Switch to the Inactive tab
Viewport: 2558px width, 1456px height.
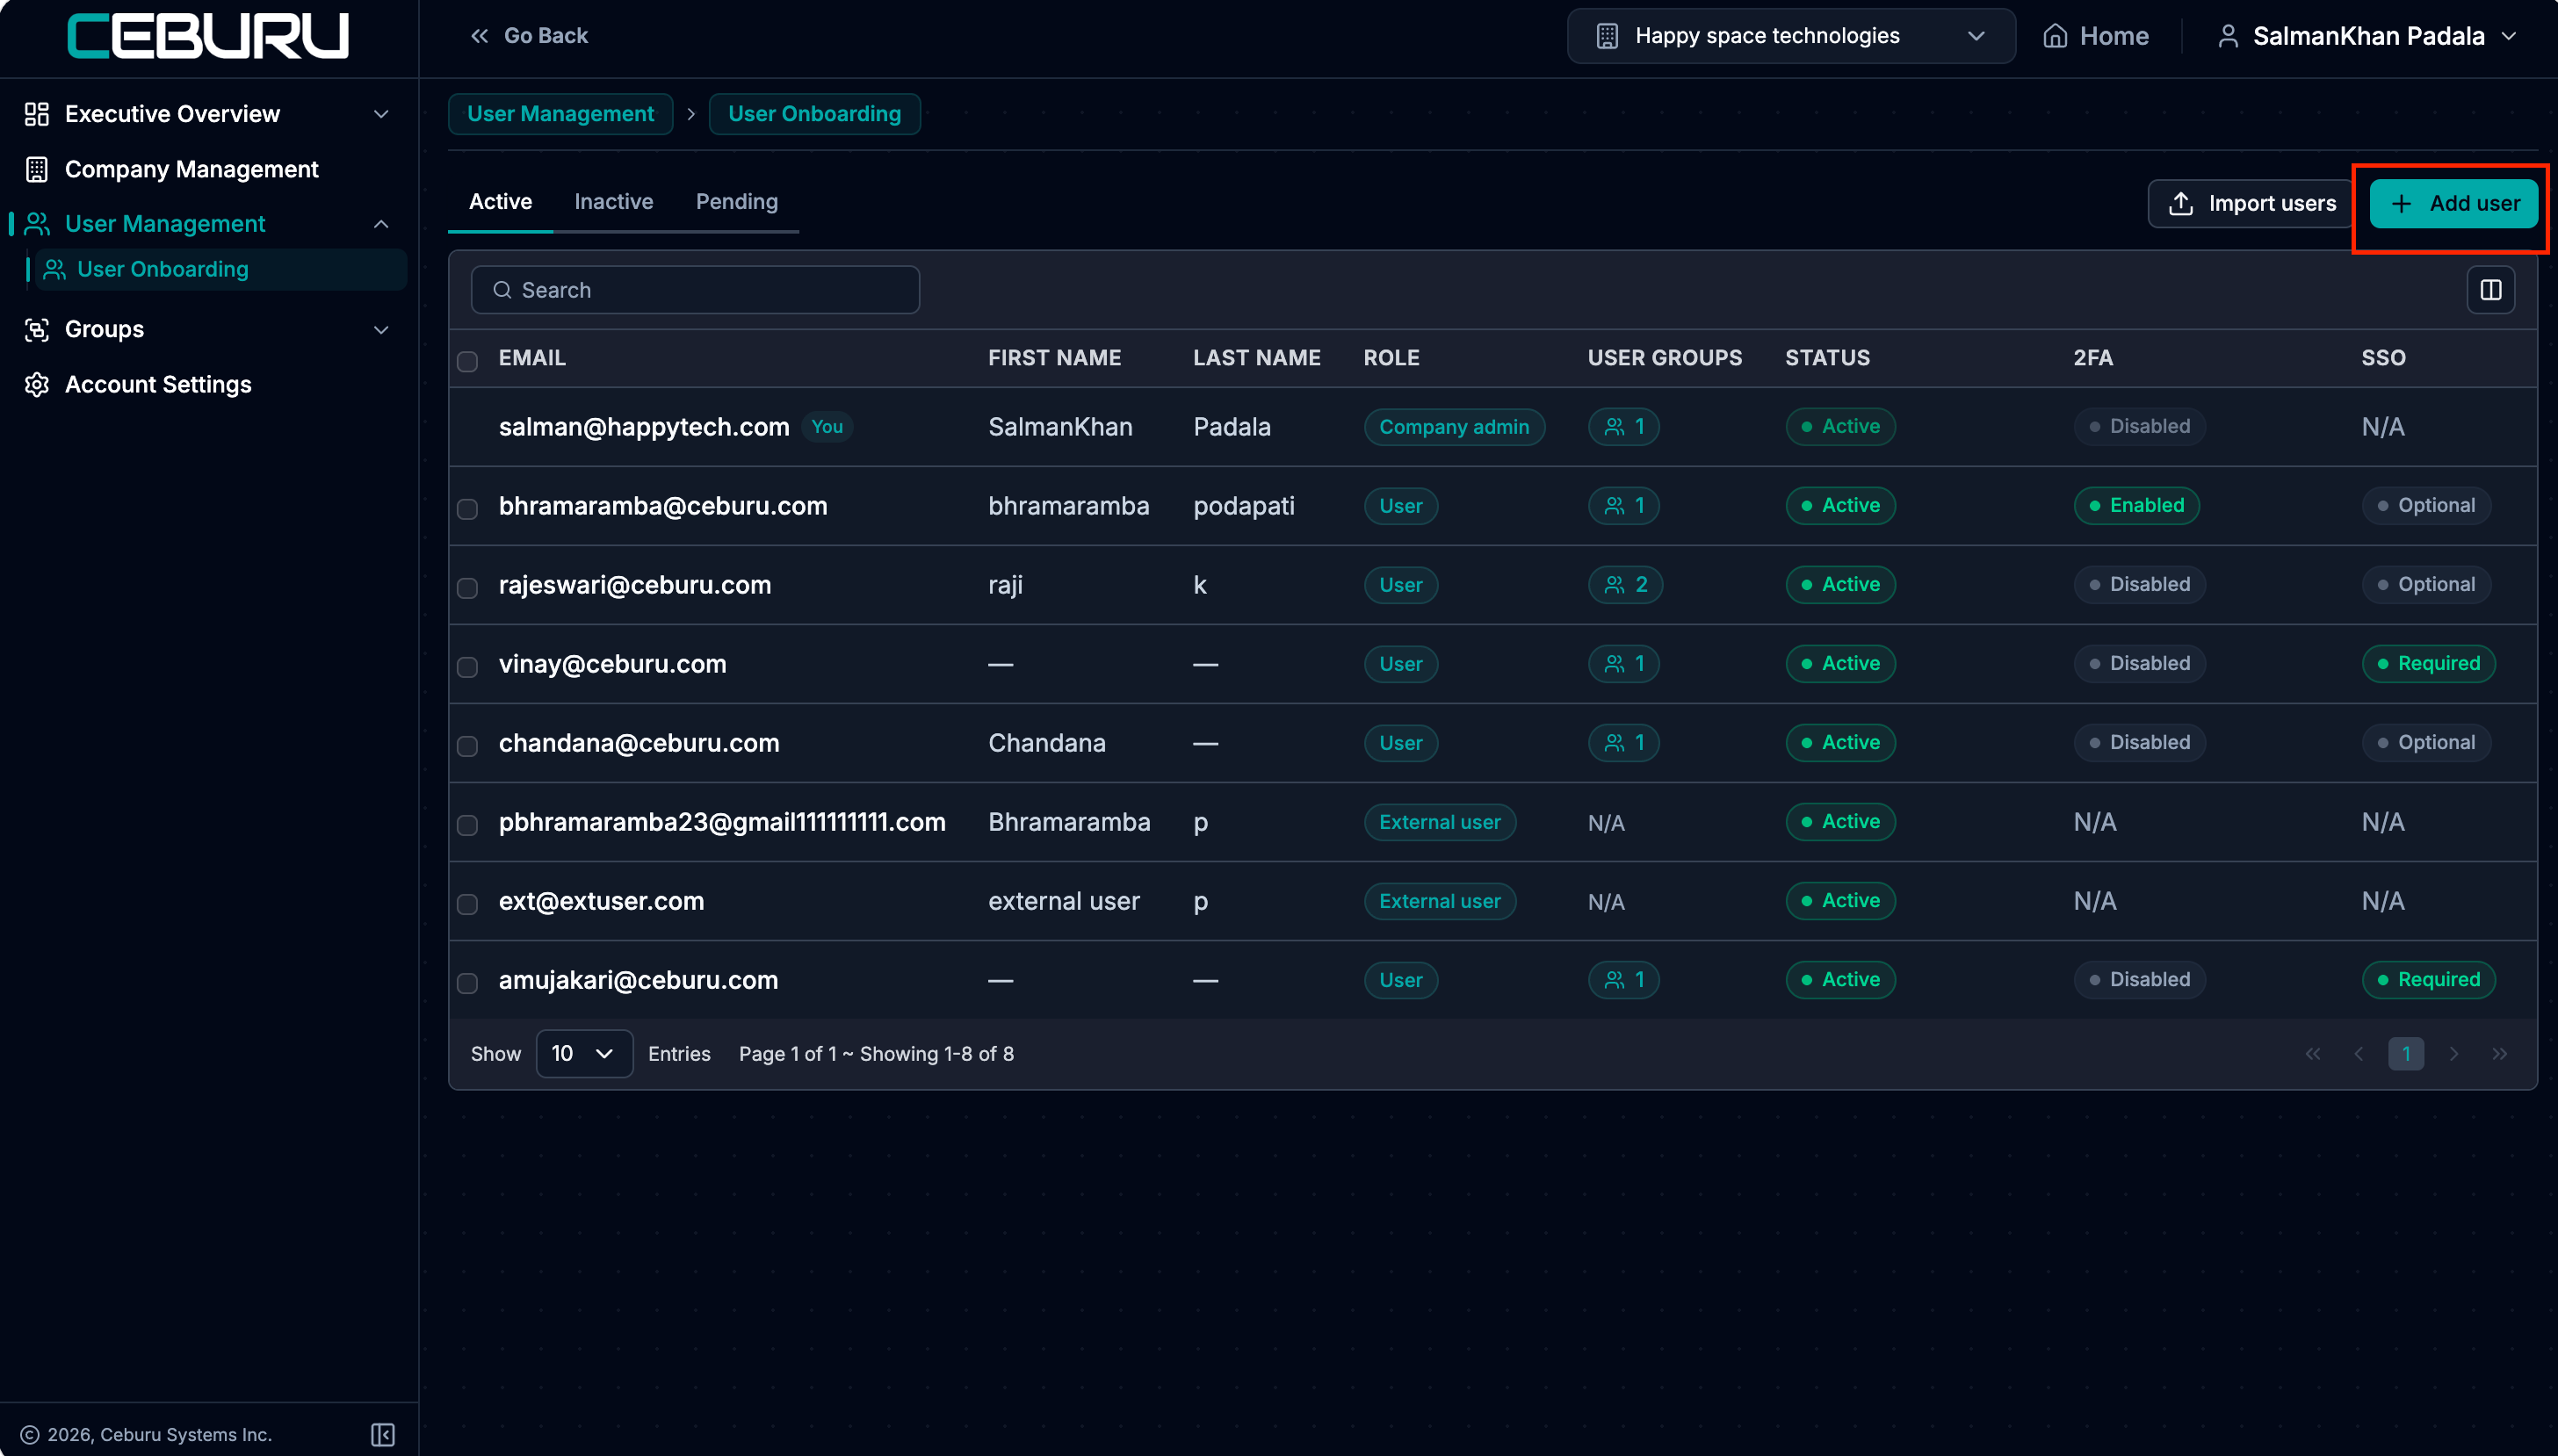point(613,202)
